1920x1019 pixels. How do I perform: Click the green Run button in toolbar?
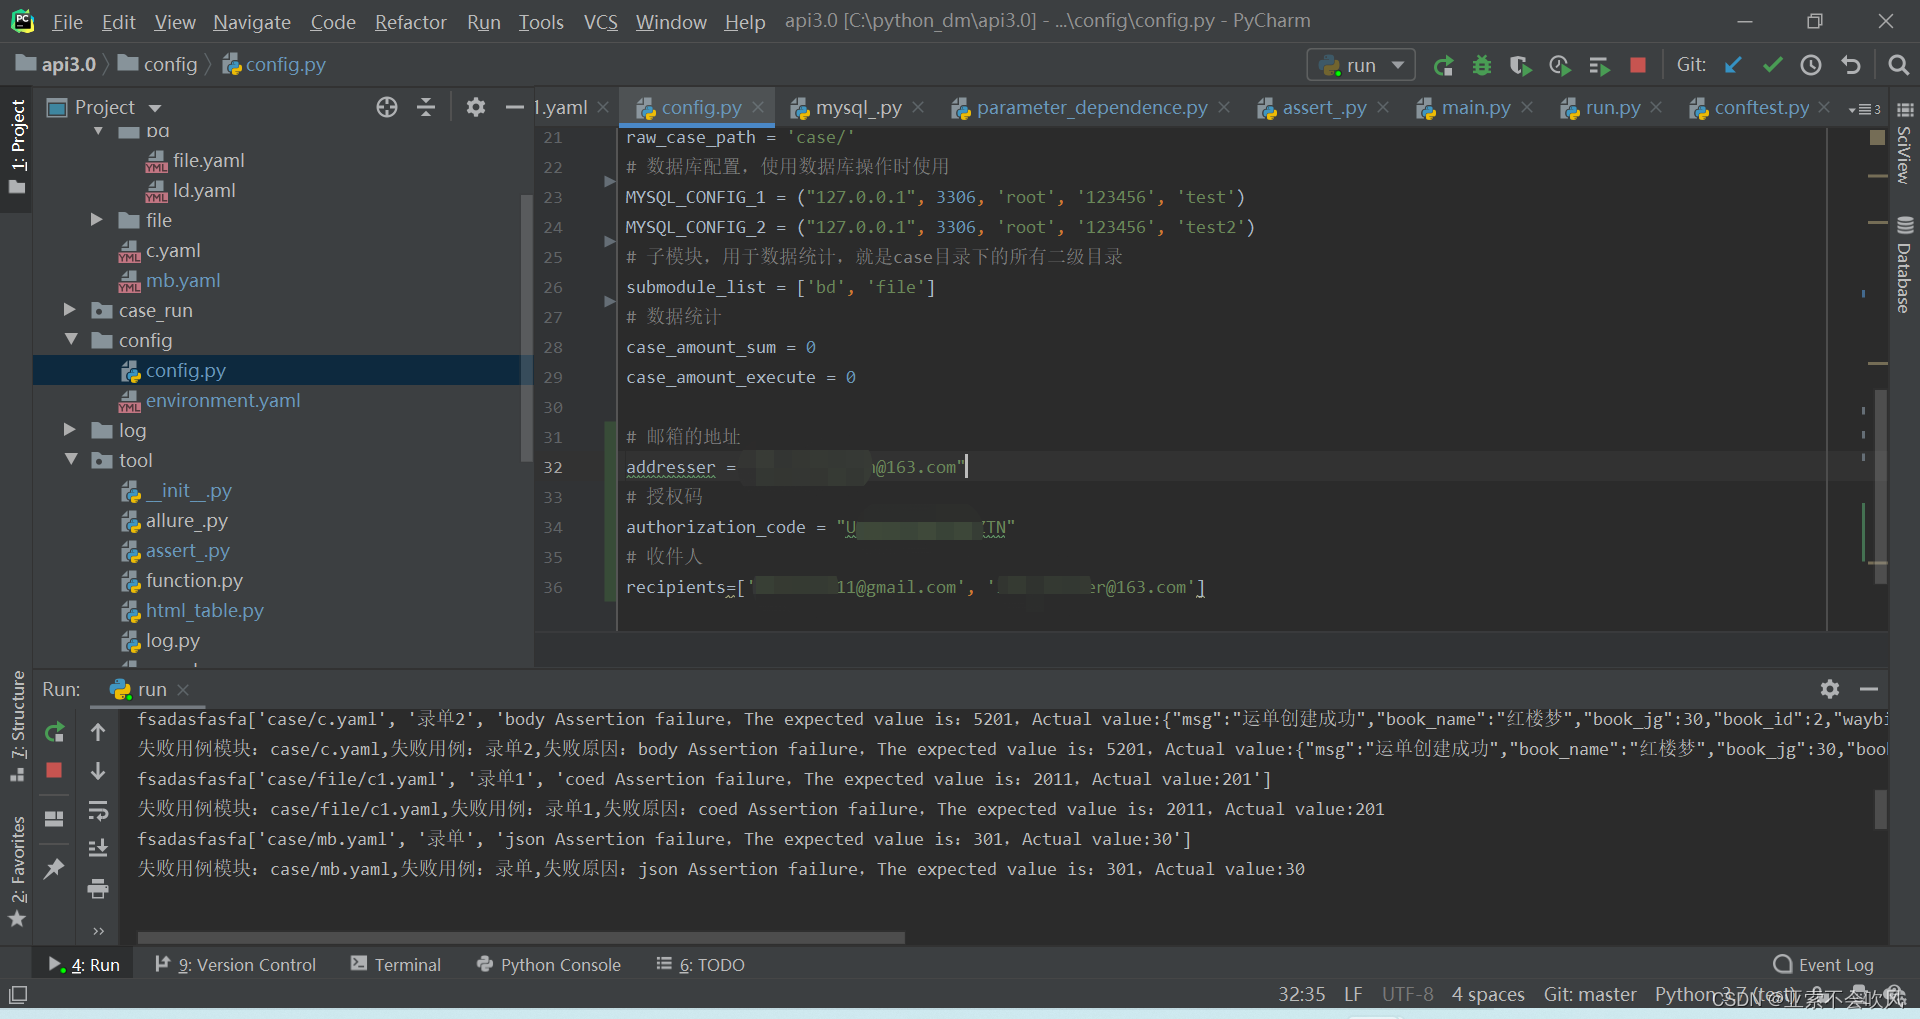tap(1442, 66)
